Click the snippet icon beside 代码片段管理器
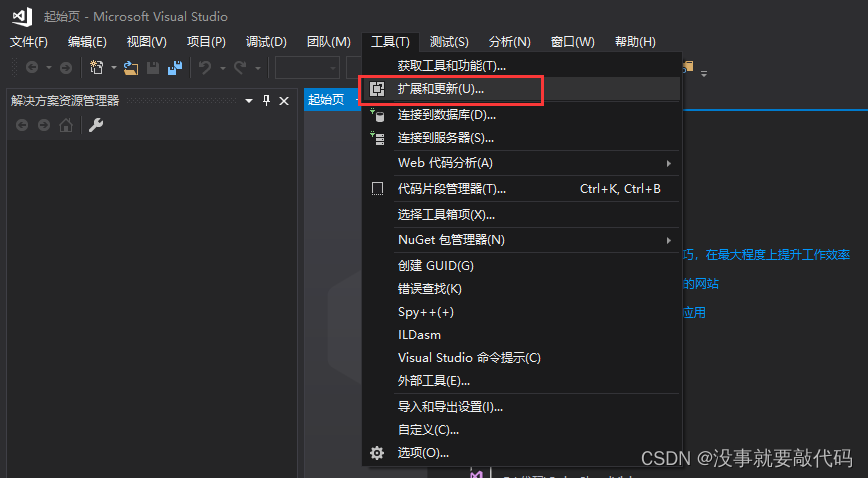The image size is (868, 478). (377, 189)
